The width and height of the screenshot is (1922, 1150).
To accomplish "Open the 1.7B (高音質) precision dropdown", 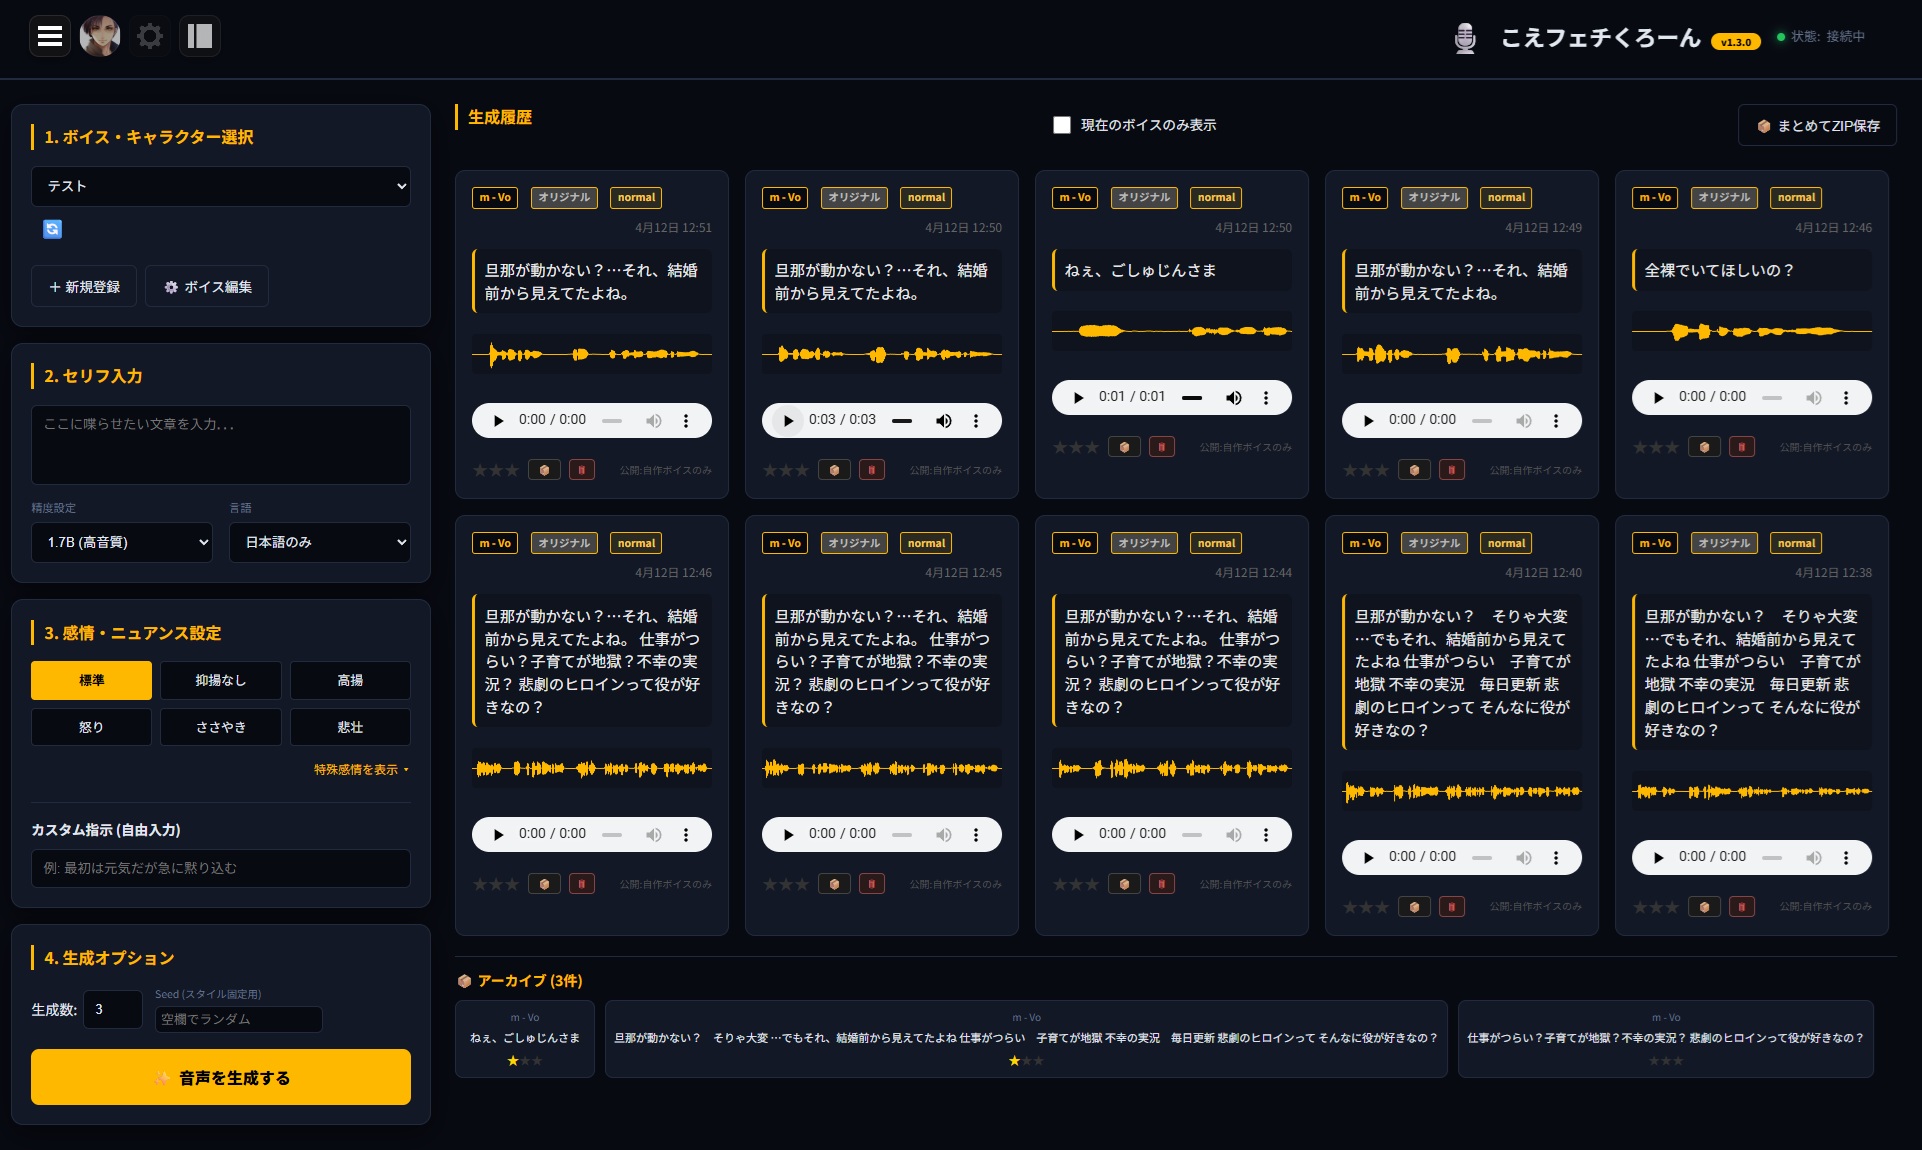I will (x=122, y=542).
